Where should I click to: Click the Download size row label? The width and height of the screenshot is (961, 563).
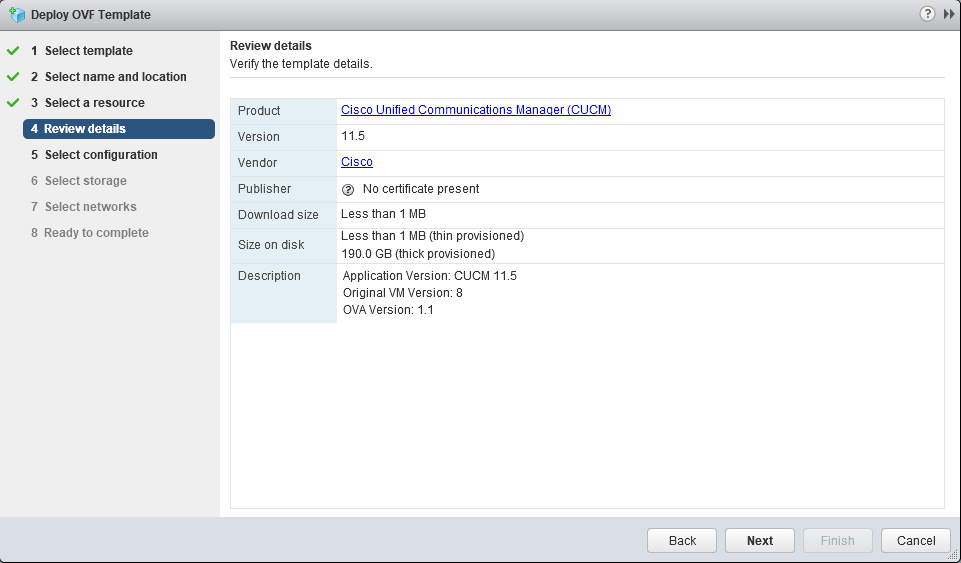[x=278, y=215]
